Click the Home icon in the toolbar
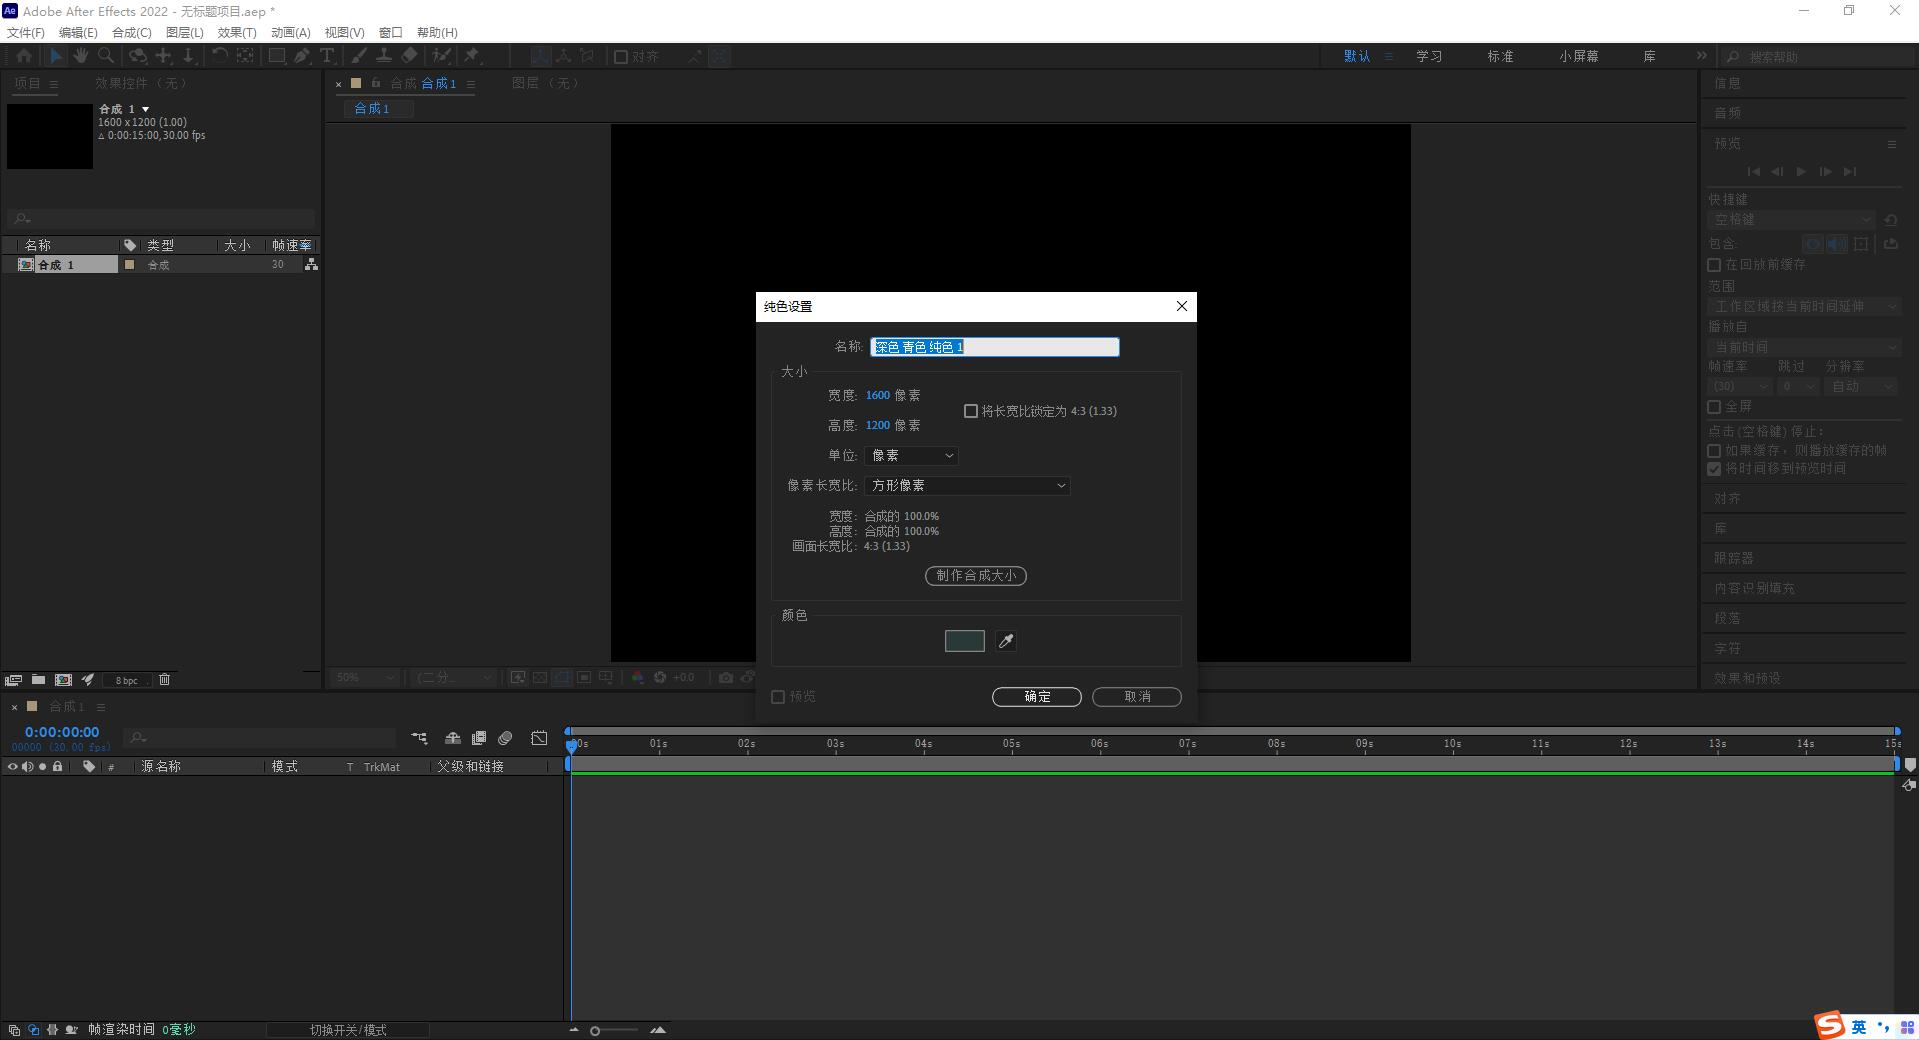The width and height of the screenshot is (1919, 1040). (24, 56)
